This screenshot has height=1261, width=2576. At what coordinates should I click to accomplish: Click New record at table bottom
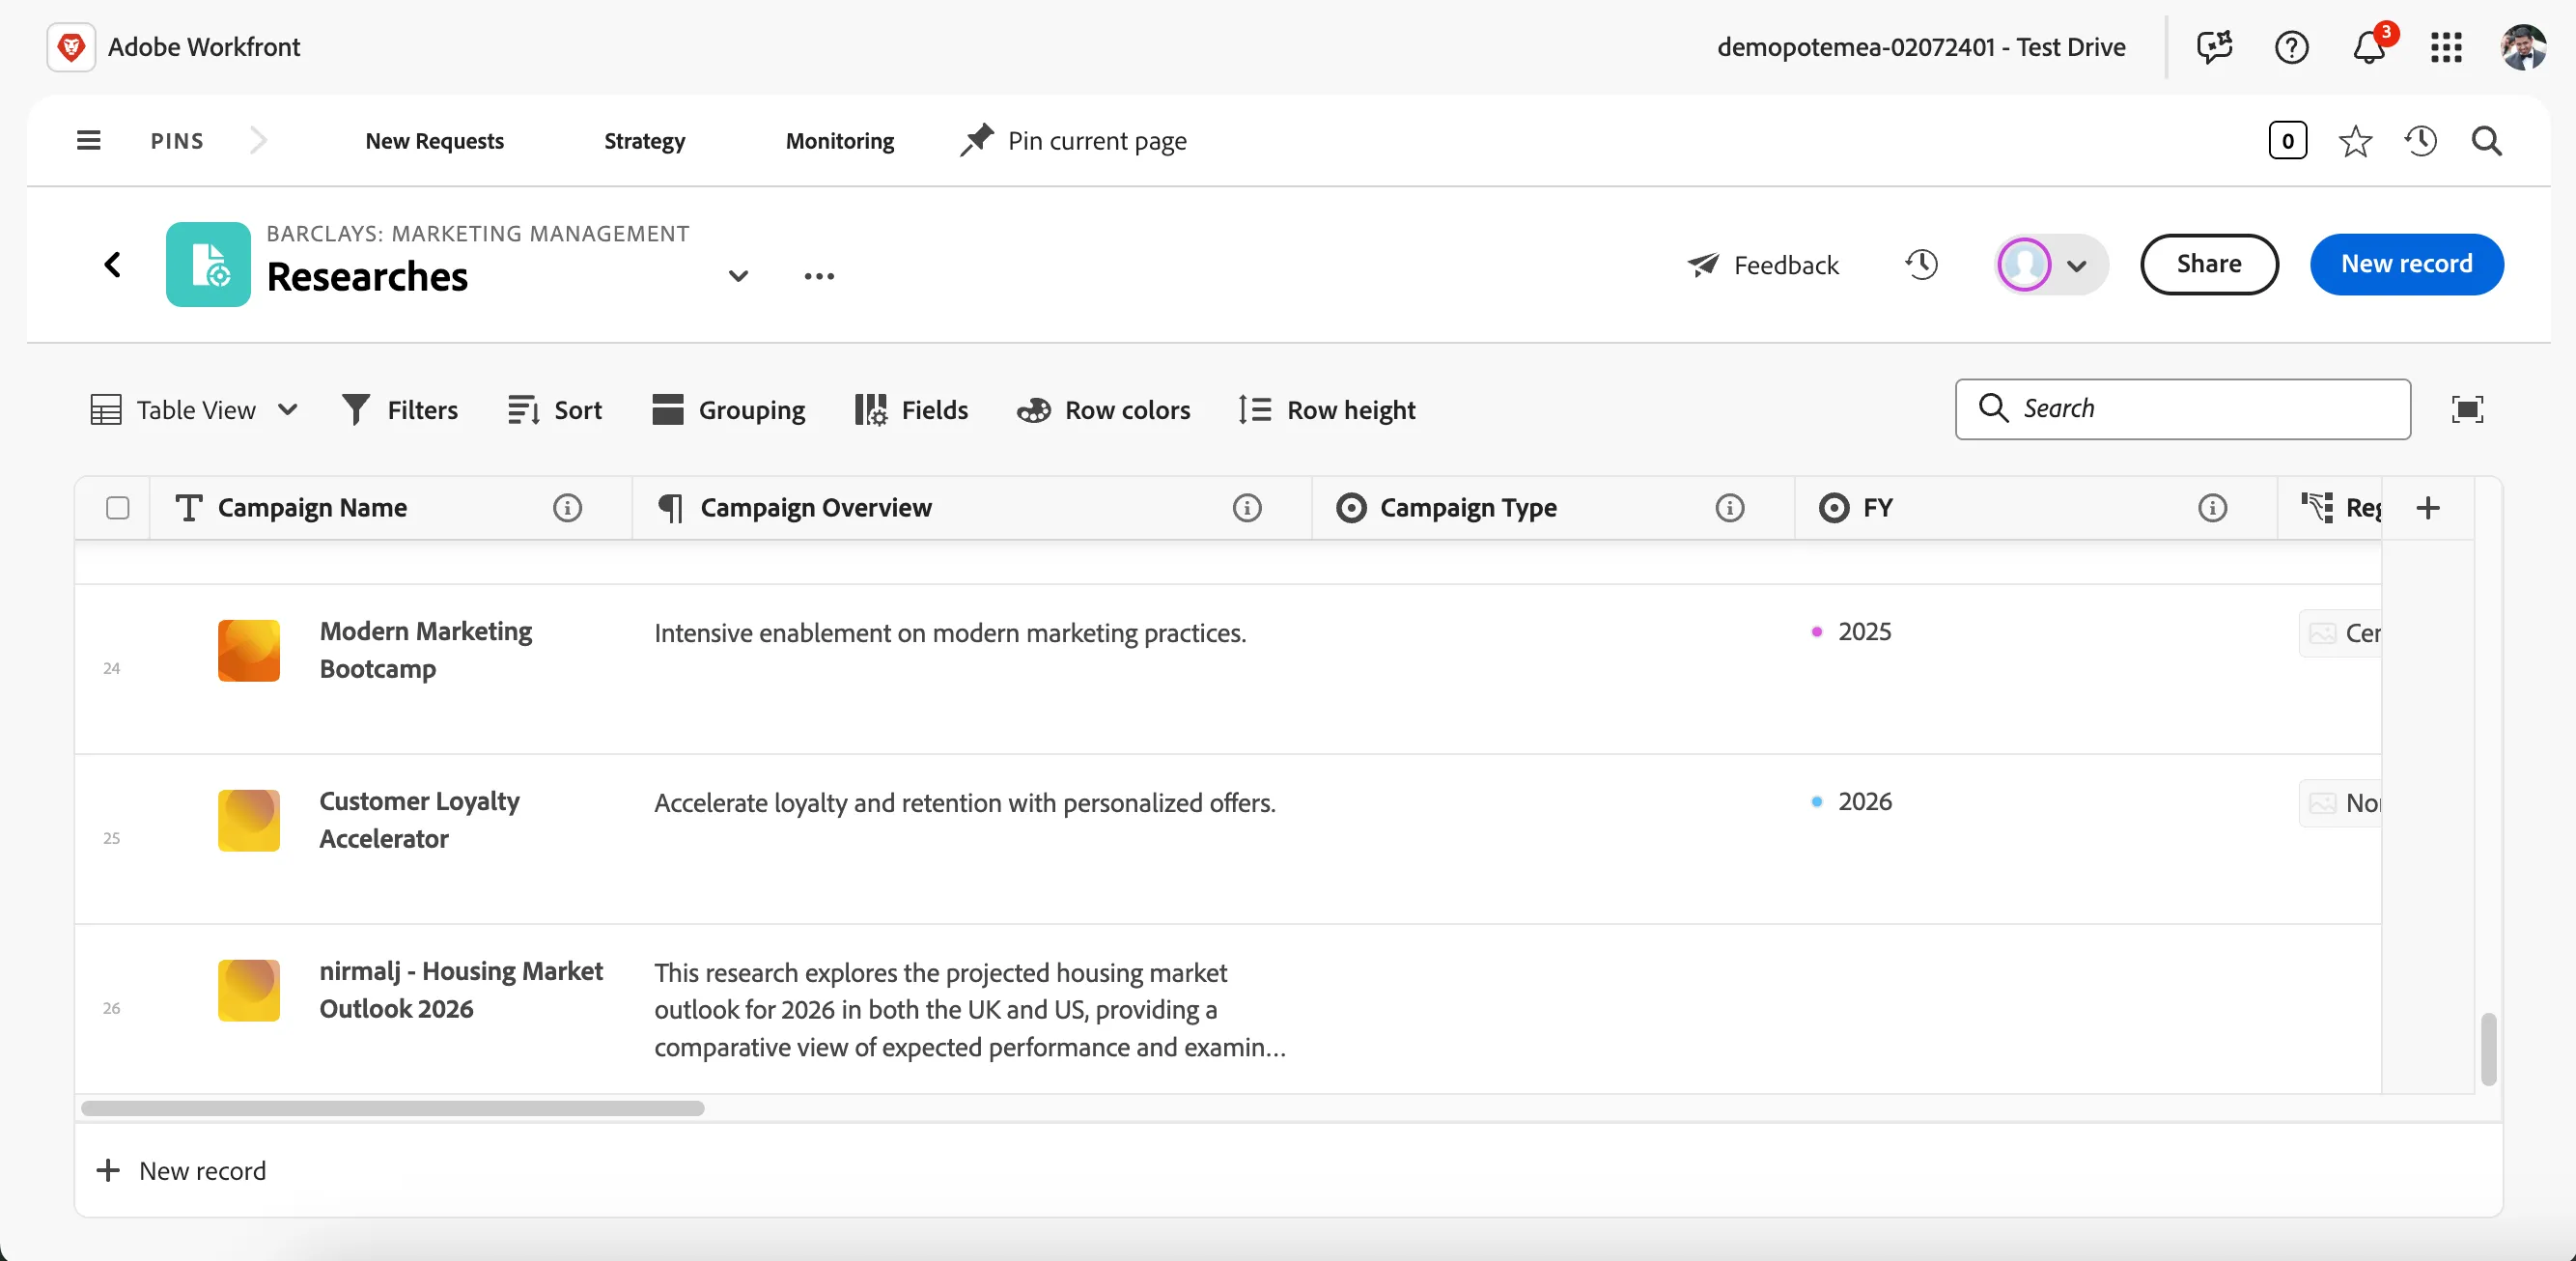181,1170
